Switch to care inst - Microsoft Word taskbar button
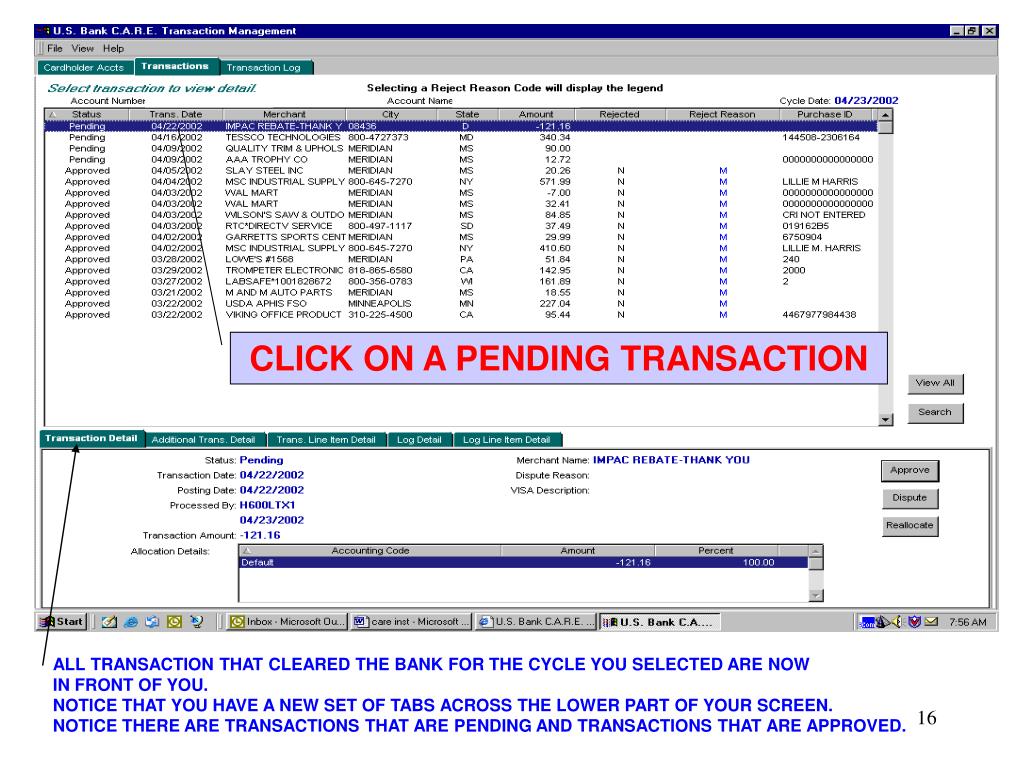Screen dimensions: 1024x768 (411, 622)
